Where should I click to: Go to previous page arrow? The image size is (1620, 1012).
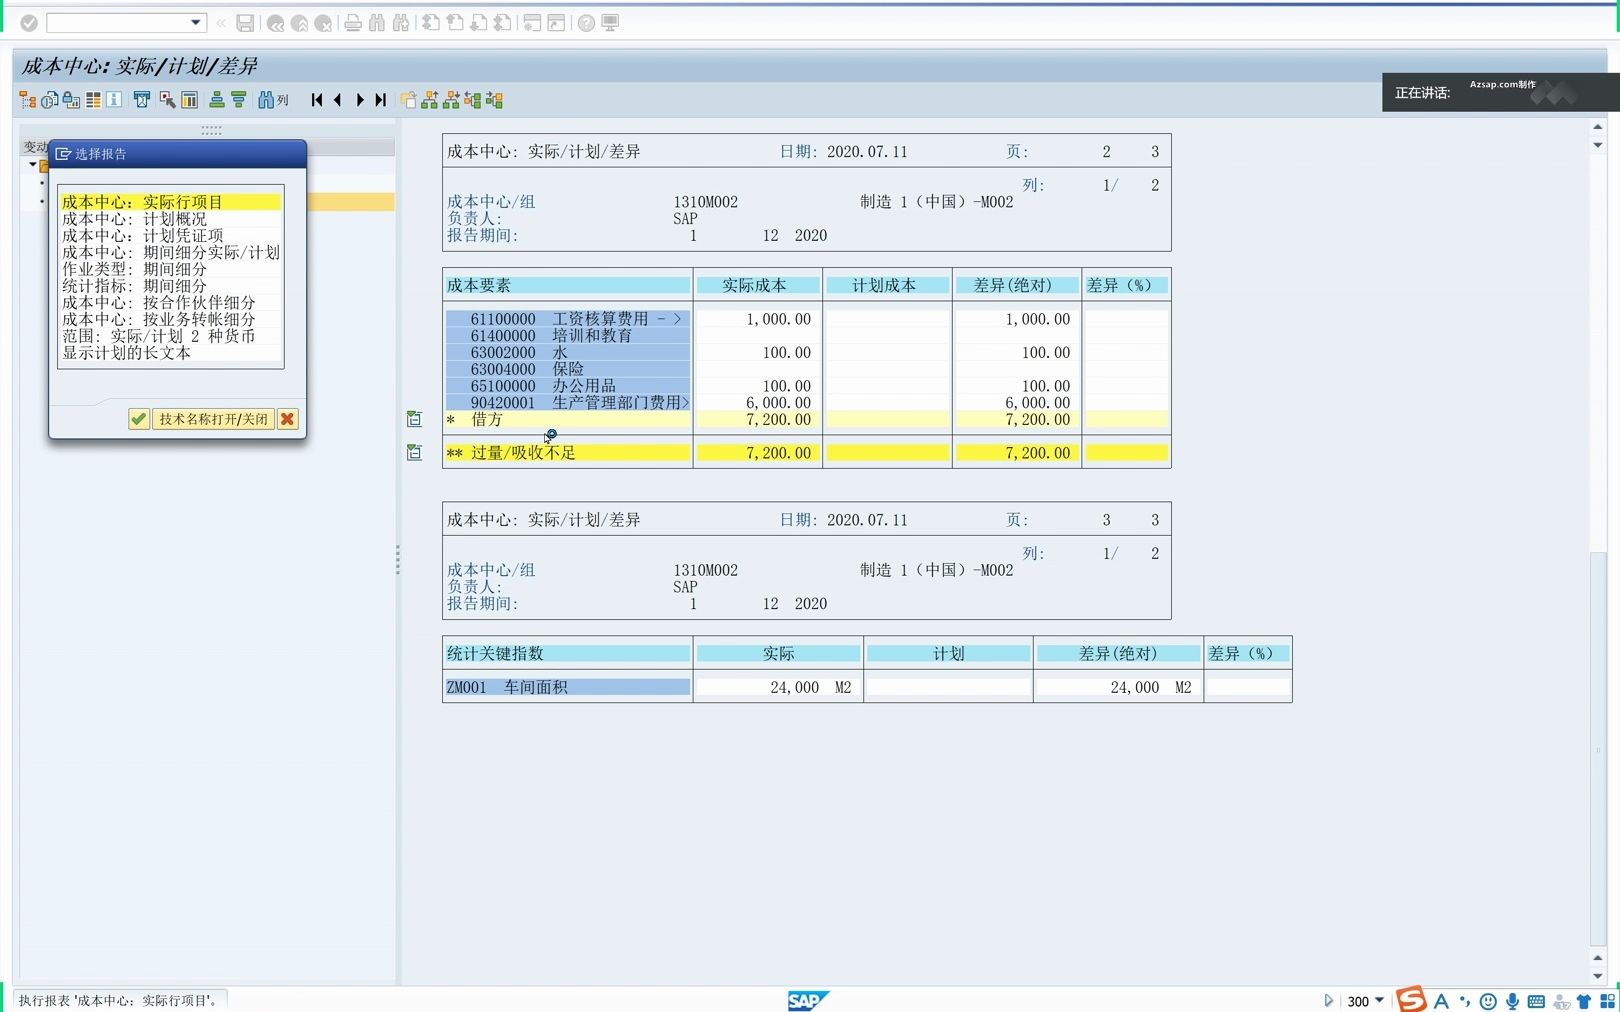[338, 100]
